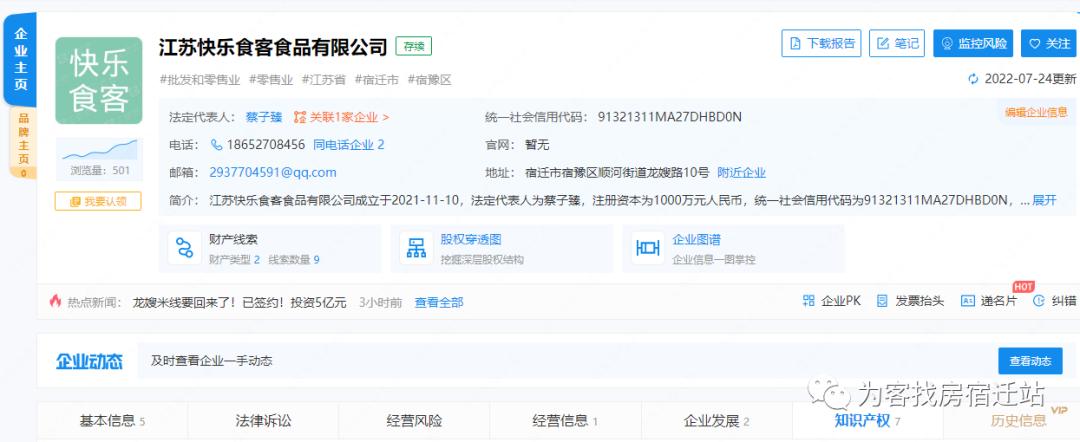Click hashtag #零售业
1080x442 pixels.
pos(271,80)
